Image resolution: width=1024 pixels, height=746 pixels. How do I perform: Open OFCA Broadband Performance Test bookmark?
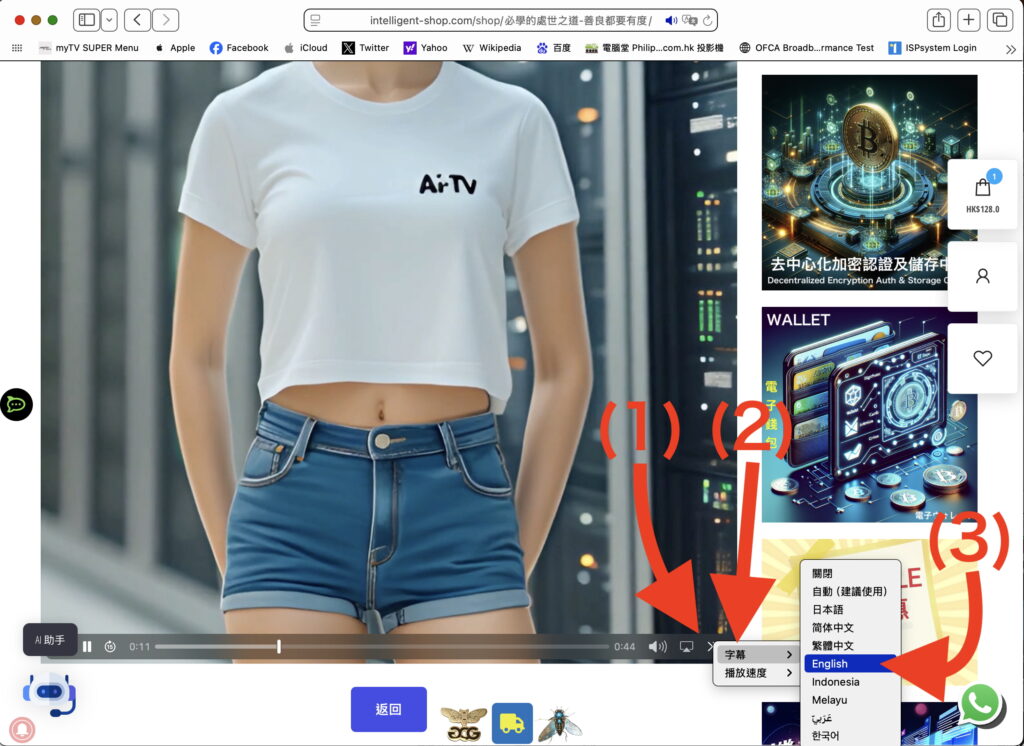(807, 48)
